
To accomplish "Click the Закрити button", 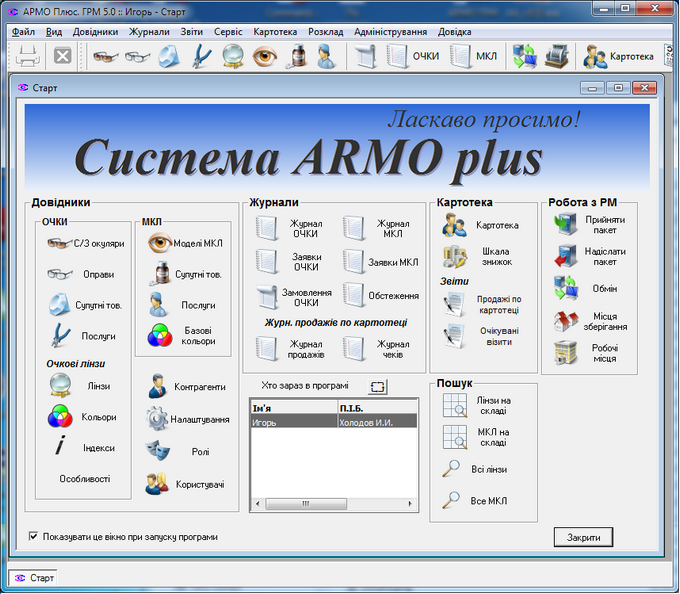I will (x=583, y=538).
